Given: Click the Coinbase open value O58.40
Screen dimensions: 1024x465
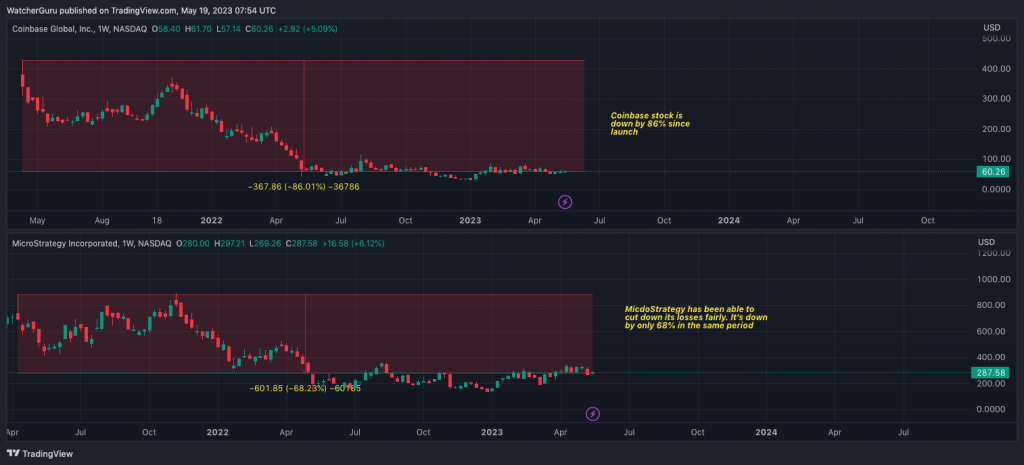Looking at the screenshot, I should (166, 29).
